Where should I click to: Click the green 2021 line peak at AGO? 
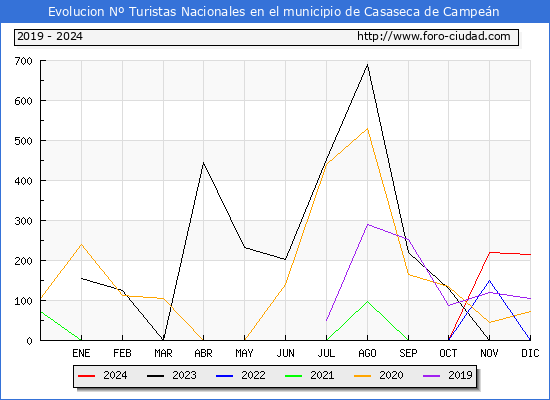[367, 301]
